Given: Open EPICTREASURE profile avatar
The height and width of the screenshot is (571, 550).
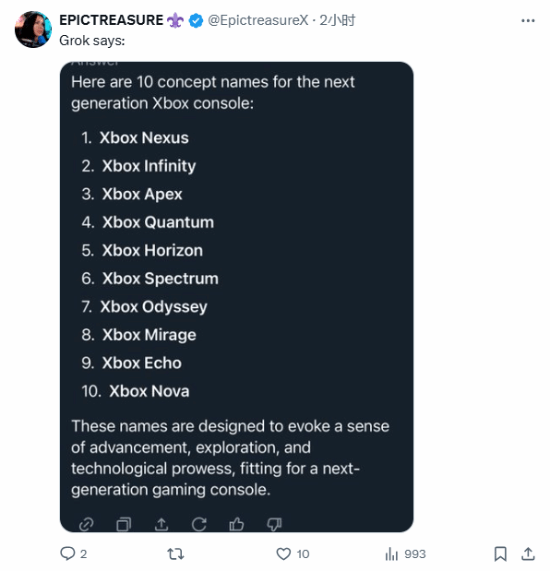Looking at the screenshot, I should [x=33, y=29].
